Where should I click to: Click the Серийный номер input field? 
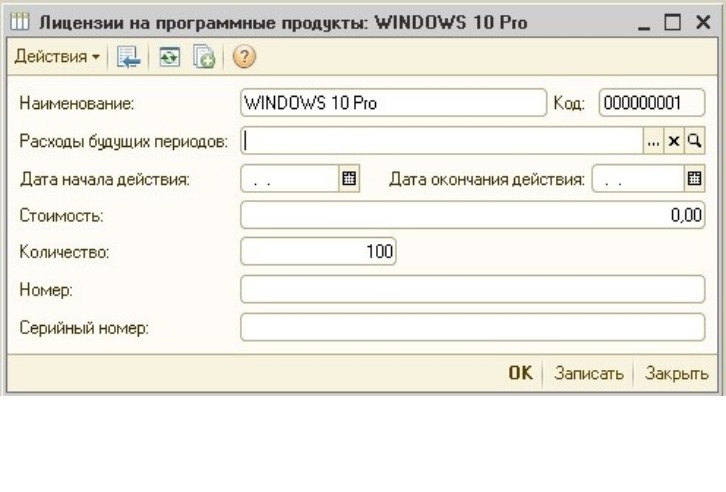(473, 327)
